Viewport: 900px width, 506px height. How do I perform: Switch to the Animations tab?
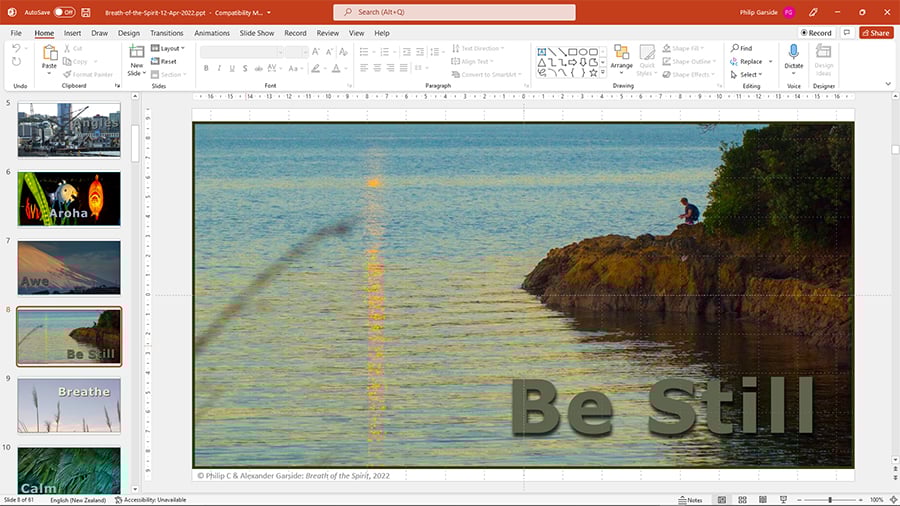[212, 33]
